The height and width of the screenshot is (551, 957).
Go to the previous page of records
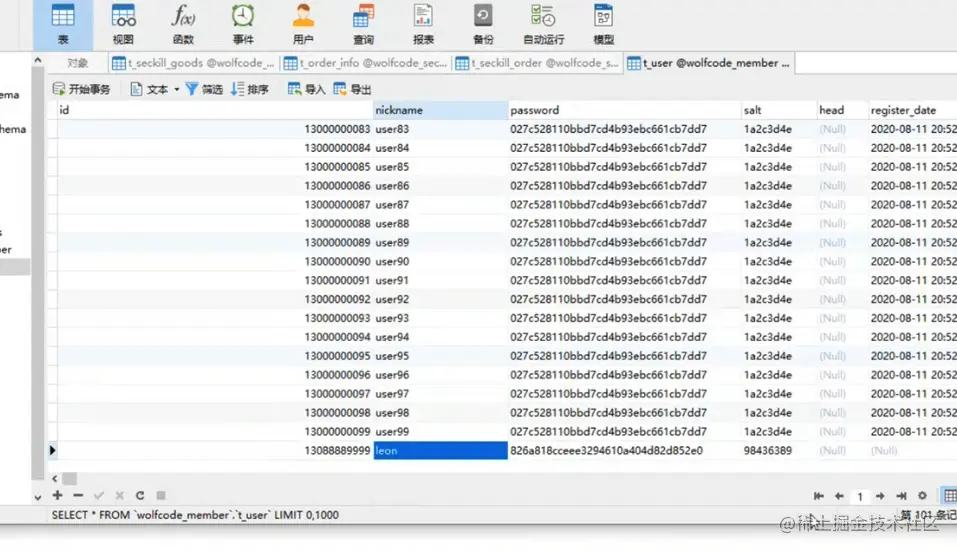[839, 495]
